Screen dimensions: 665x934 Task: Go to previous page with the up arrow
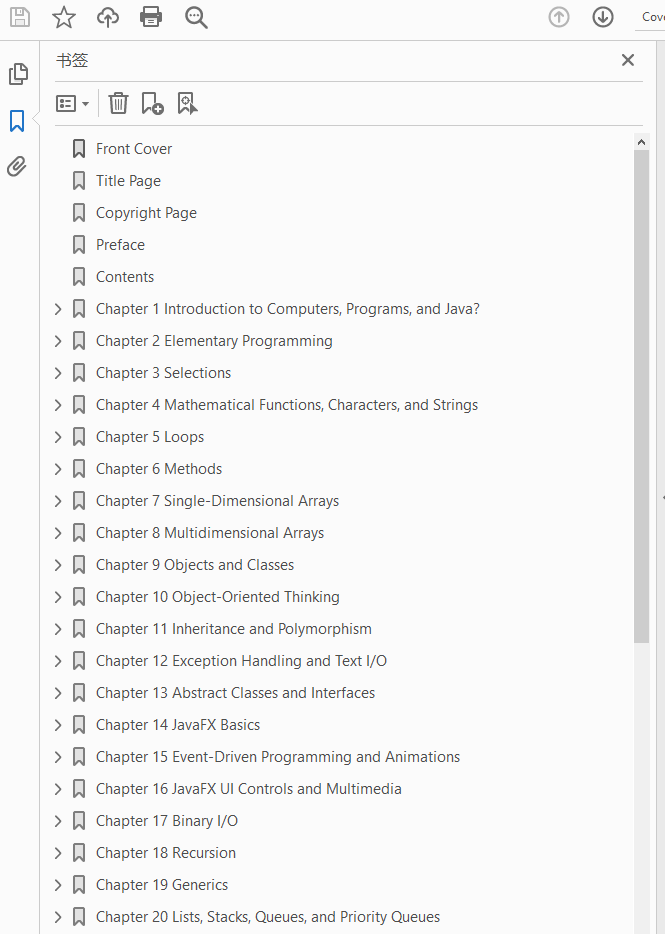point(559,17)
